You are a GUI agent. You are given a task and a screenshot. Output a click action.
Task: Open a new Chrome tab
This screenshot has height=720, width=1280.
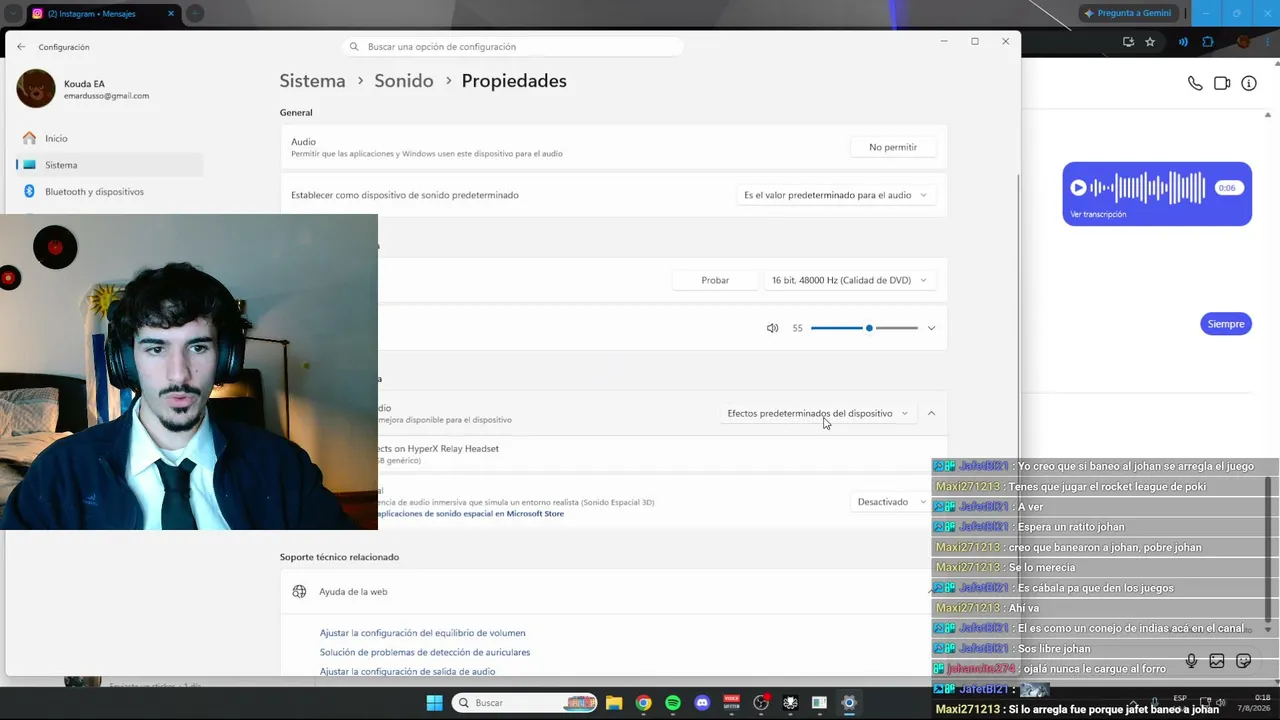(x=196, y=14)
